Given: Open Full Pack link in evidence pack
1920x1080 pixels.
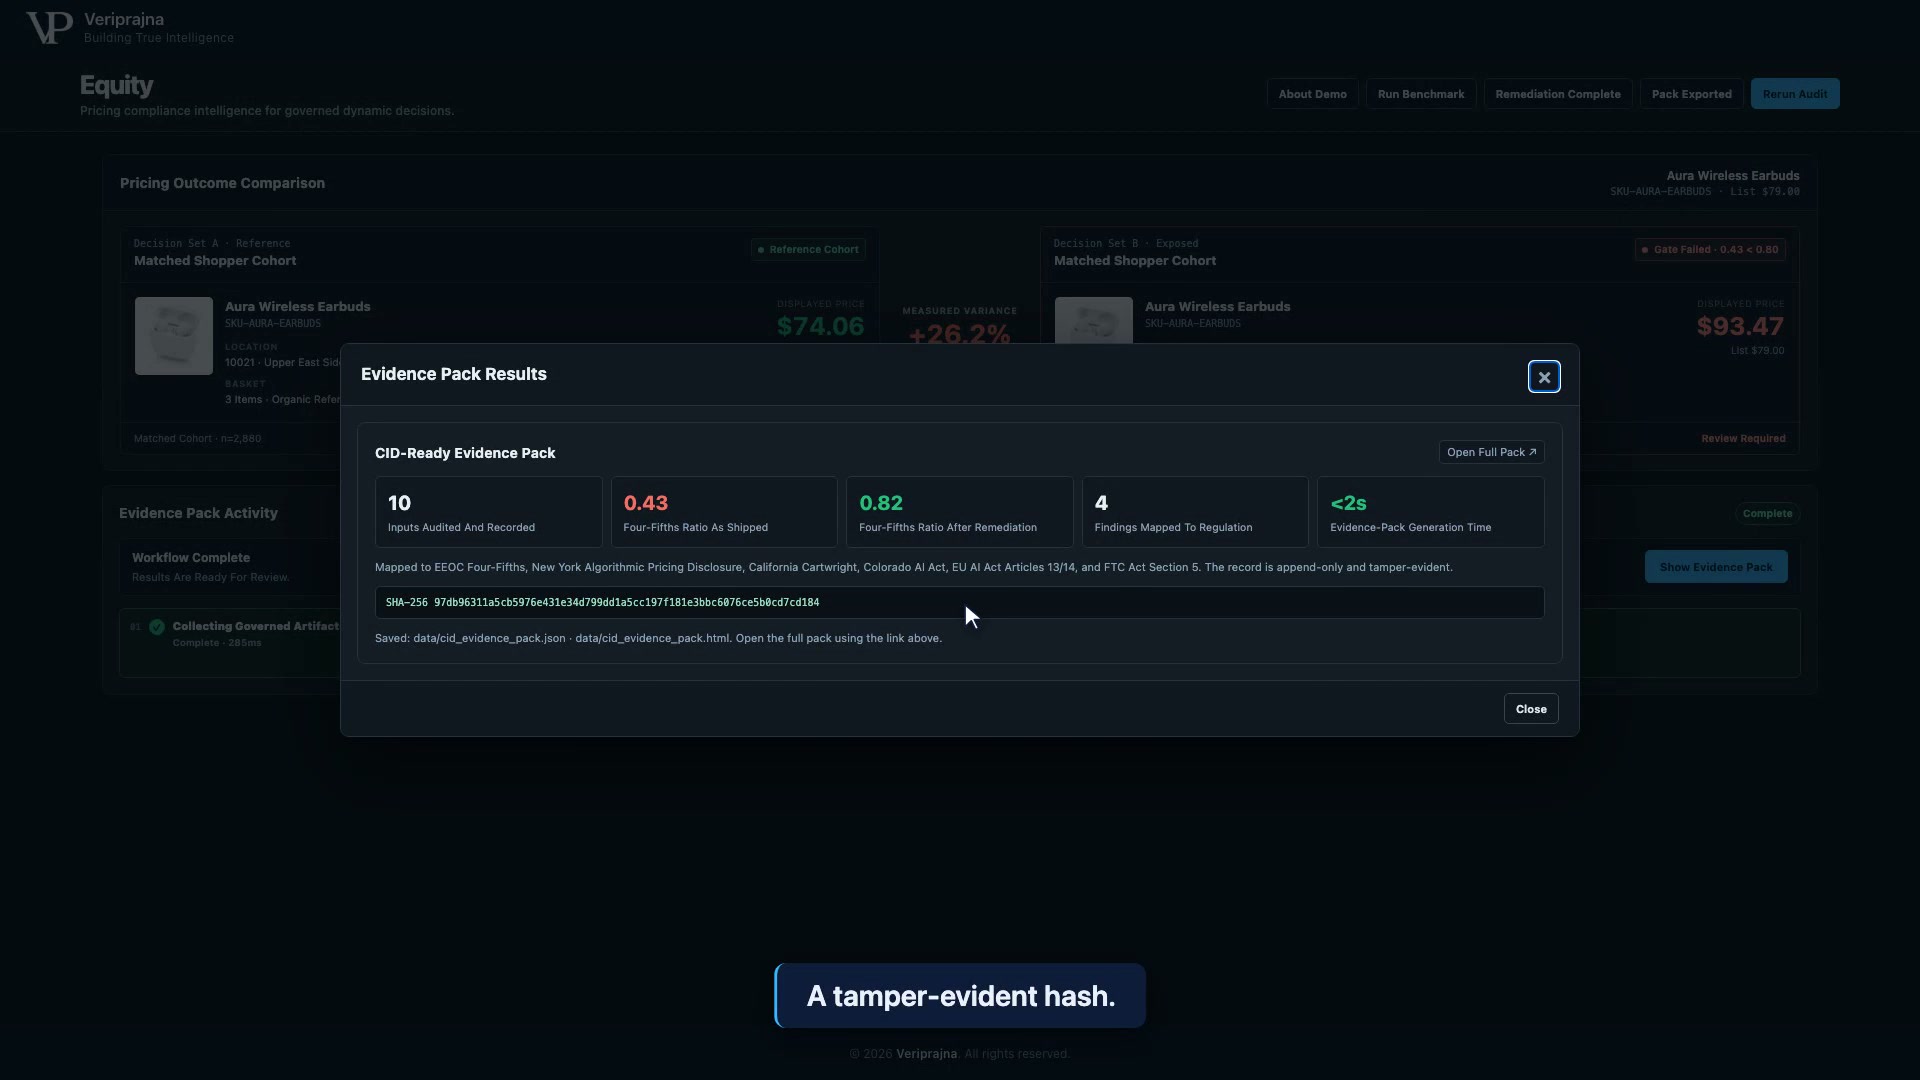Looking at the screenshot, I should pyautogui.click(x=1491, y=452).
